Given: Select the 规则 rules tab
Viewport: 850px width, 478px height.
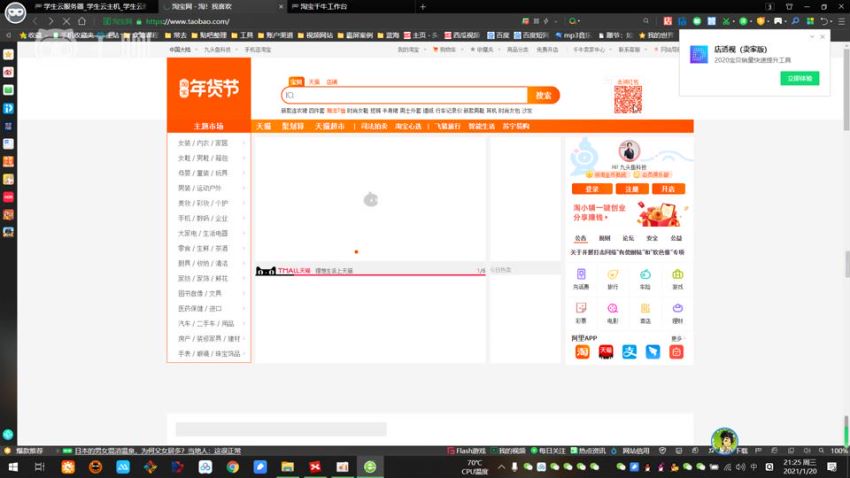Looking at the screenshot, I should pos(604,238).
